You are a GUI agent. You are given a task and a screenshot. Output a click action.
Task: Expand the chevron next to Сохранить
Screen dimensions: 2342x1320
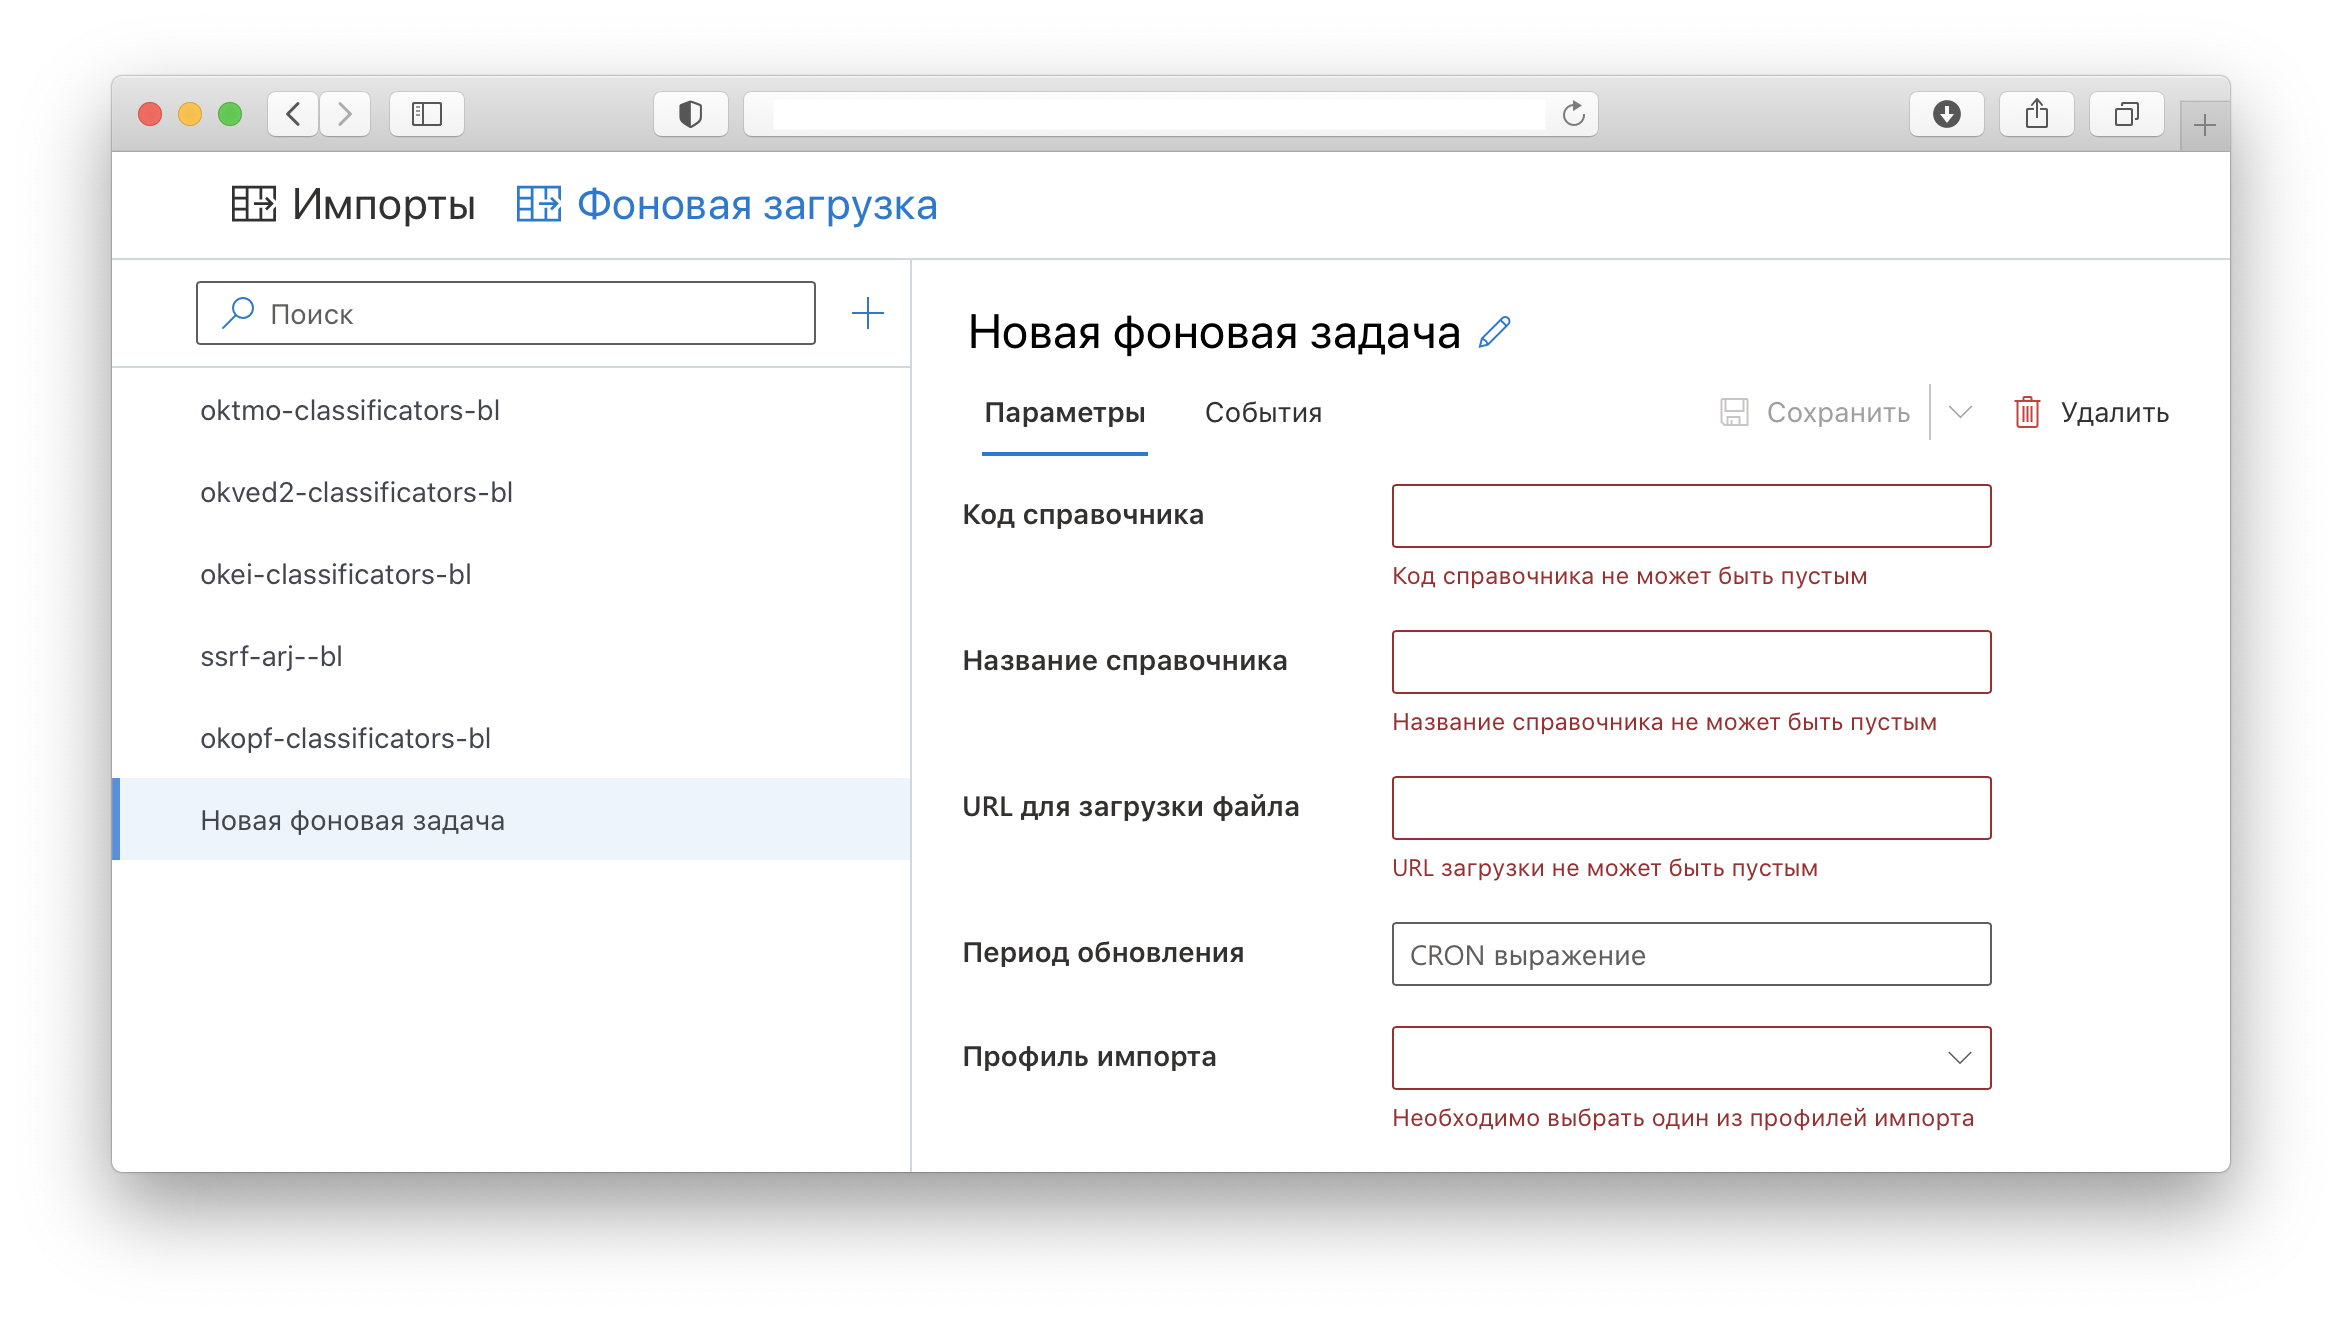point(1960,412)
